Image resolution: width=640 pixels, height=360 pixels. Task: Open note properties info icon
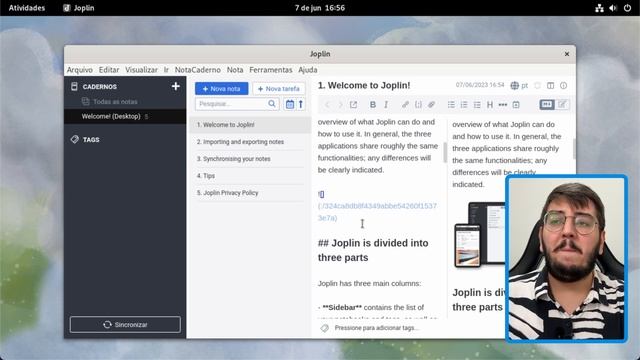click(x=564, y=85)
